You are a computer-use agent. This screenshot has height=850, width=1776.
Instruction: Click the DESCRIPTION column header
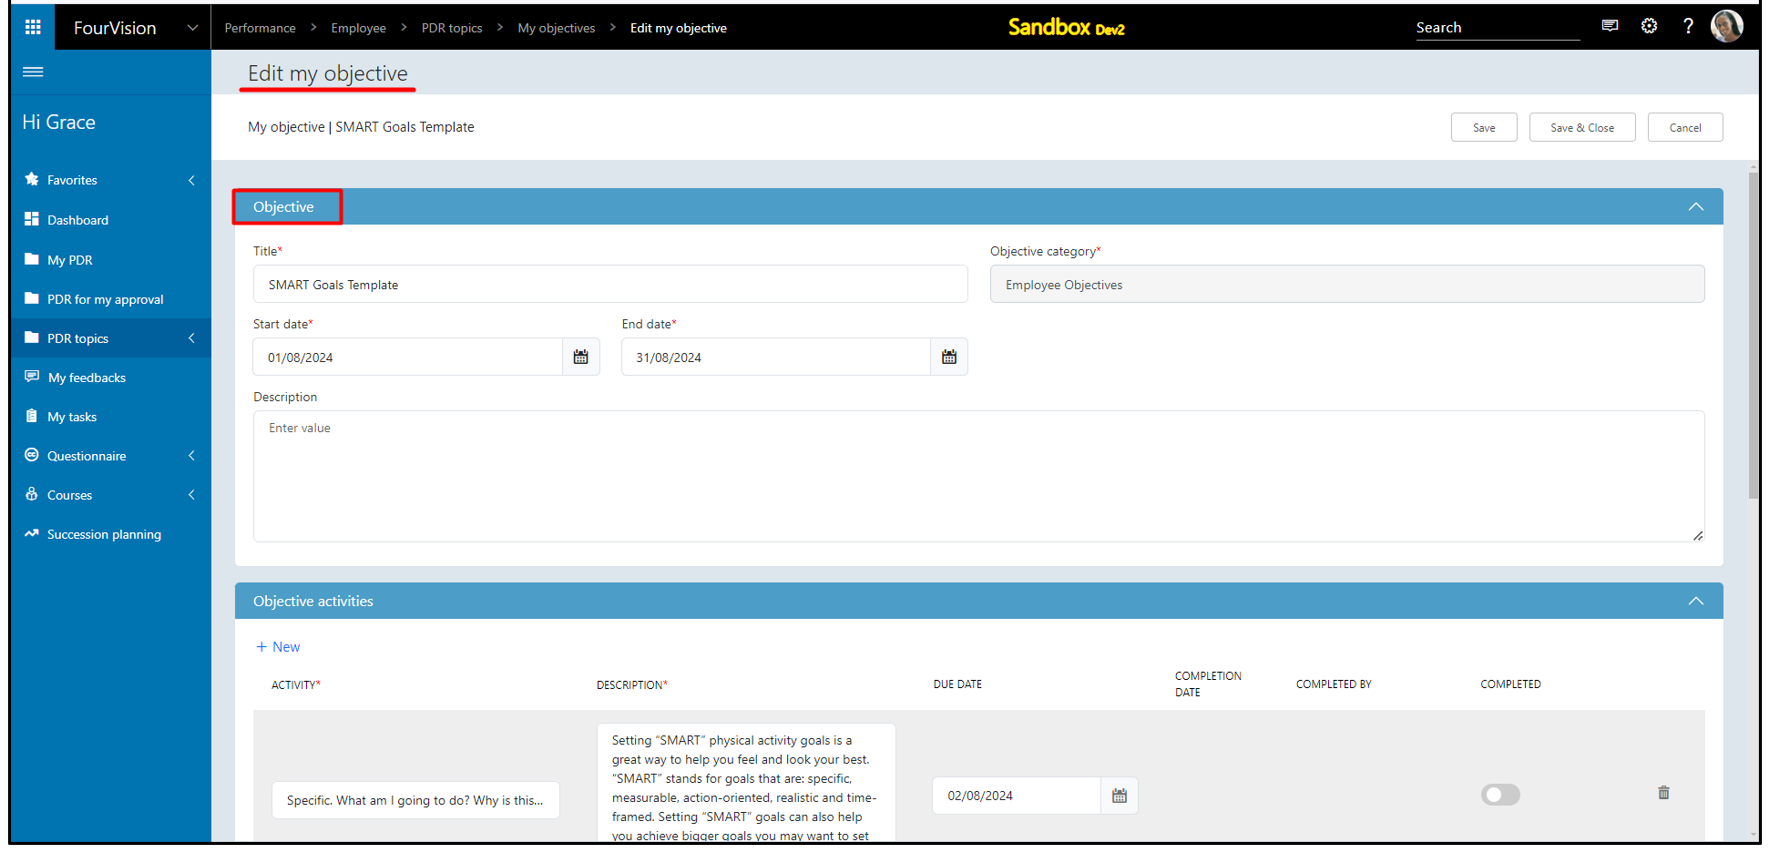632,685
